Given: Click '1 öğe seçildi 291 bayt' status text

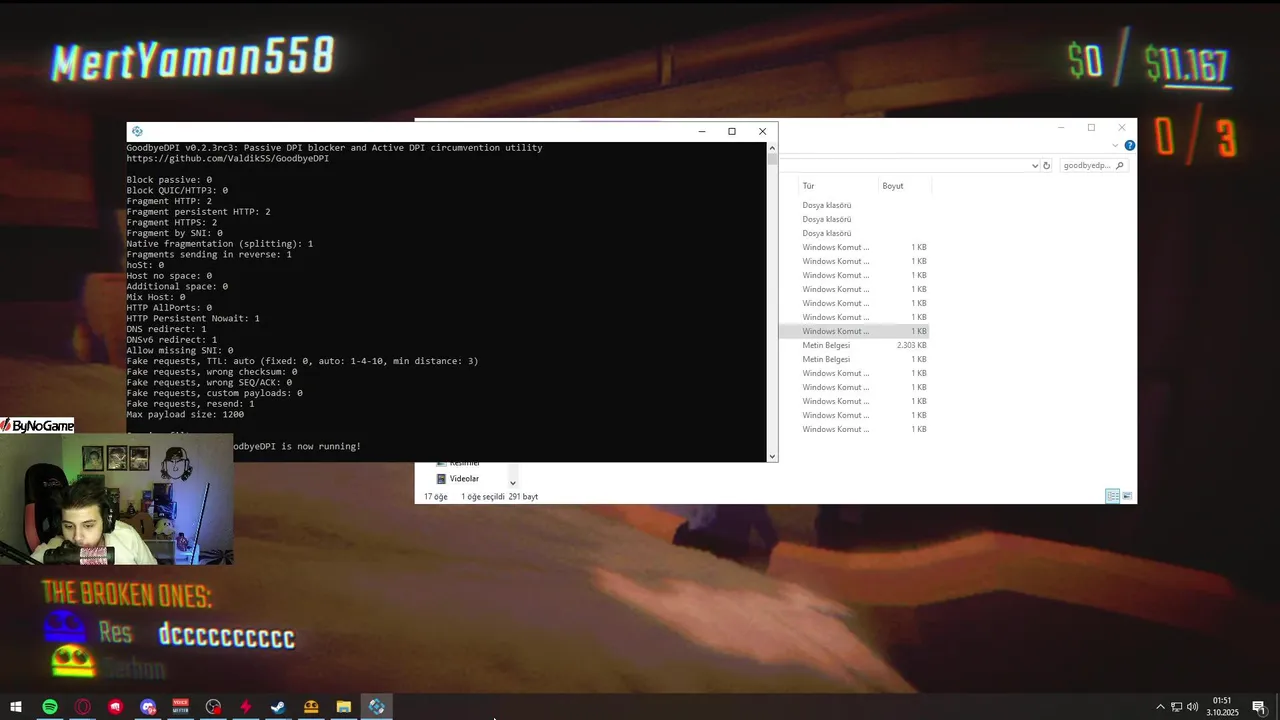Looking at the screenshot, I should click(499, 497).
